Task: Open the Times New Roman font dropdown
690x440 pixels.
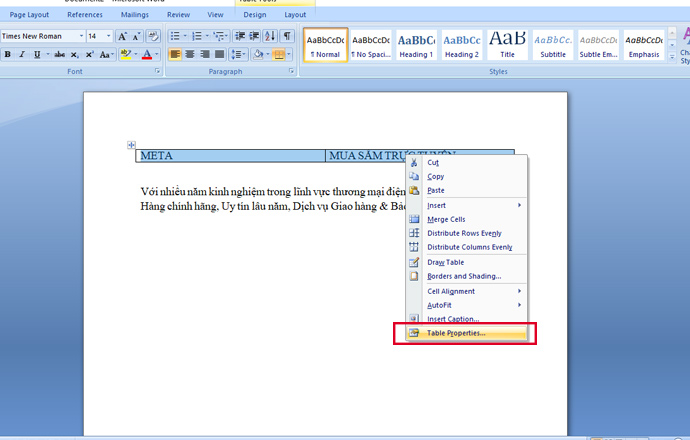Action: 81,36
